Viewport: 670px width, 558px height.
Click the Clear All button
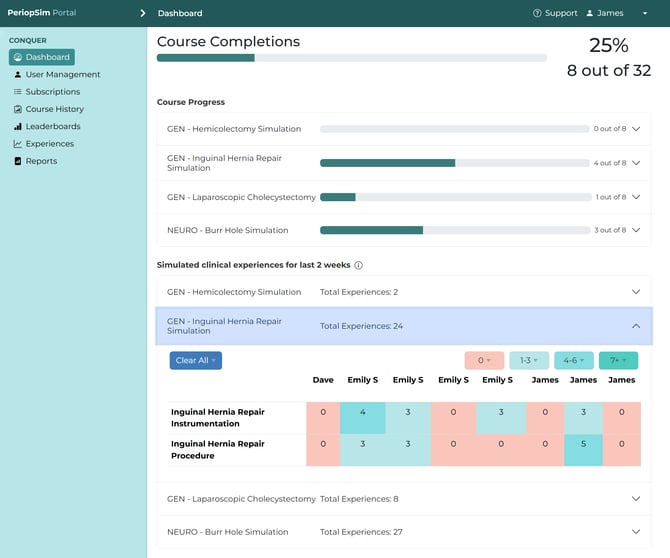[196, 361]
